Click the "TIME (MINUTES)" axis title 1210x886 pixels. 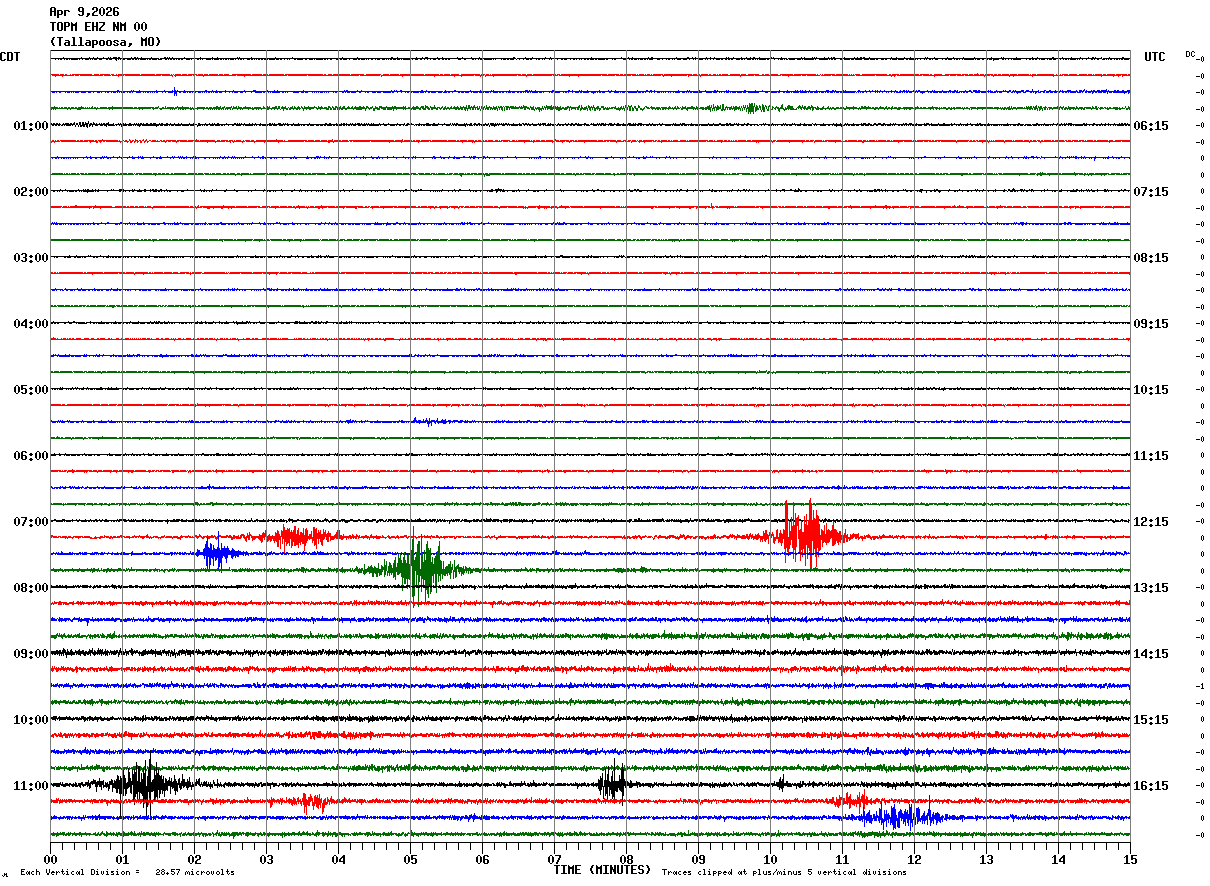pyautogui.click(x=602, y=870)
